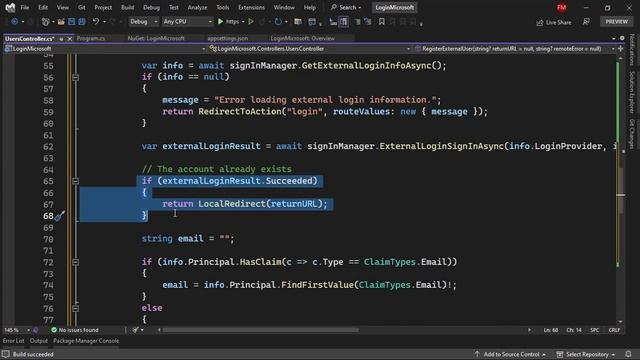Image resolution: width=640 pixels, height=360 pixels.
Task: Click the green No issues found checkmark
Action: pos(54,330)
